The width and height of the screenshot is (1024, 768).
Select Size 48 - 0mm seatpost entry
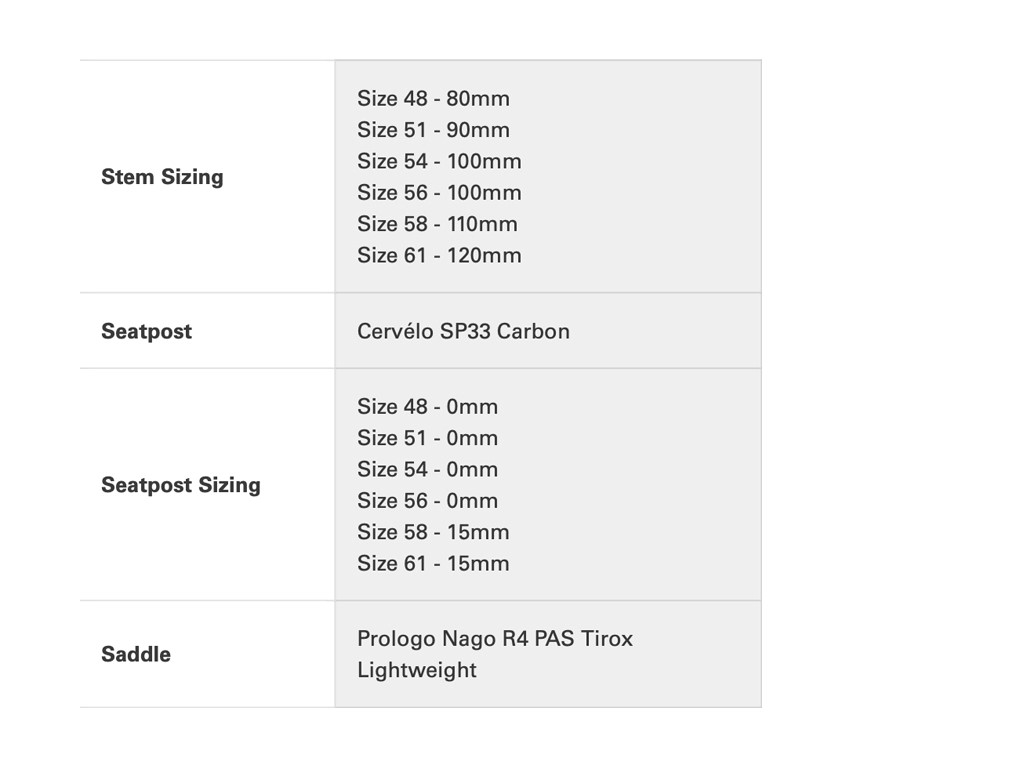click(x=427, y=407)
